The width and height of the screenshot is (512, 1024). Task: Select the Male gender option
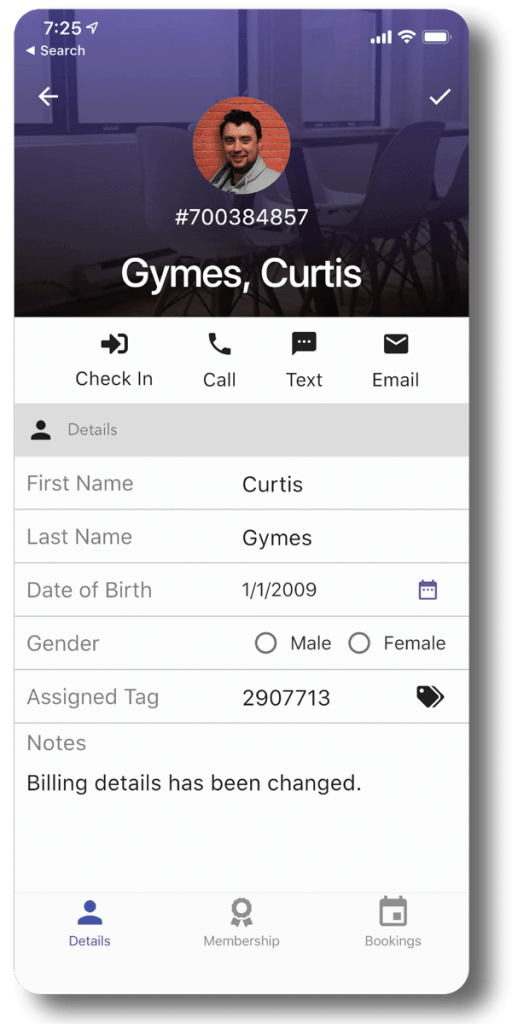(266, 643)
